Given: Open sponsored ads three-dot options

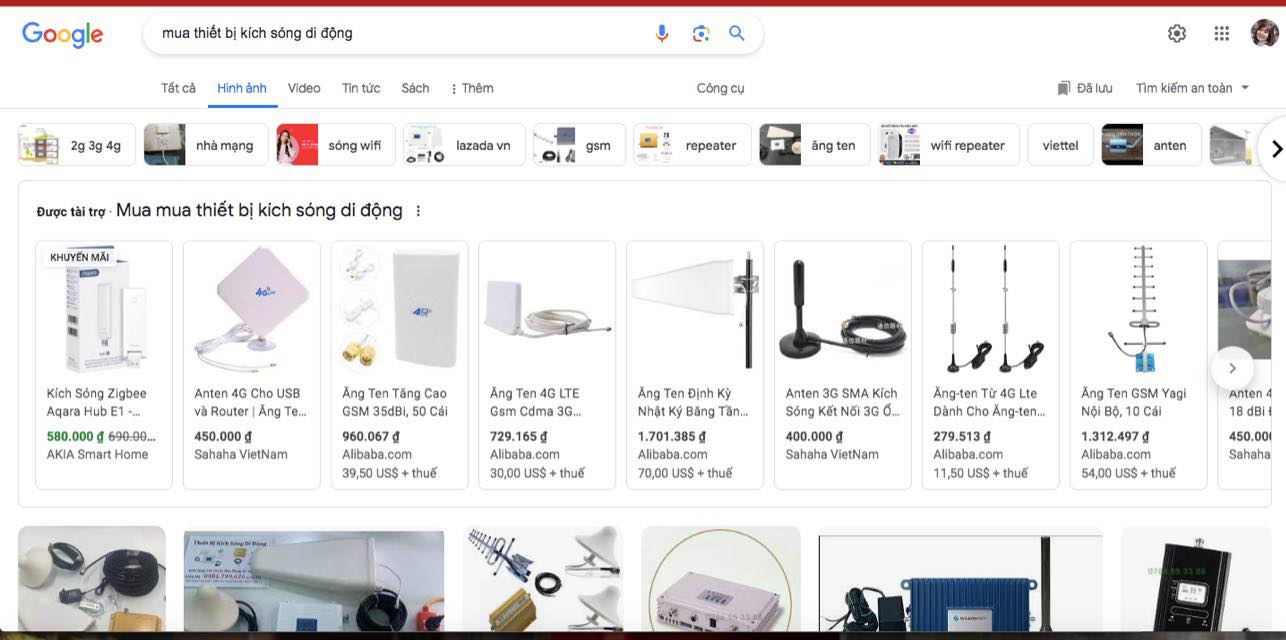Looking at the screenshot, I should (418, 211).
